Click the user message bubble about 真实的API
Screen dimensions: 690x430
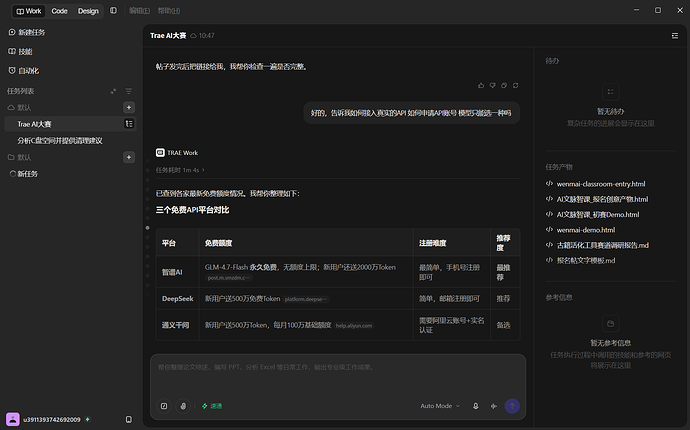[411, 113]
